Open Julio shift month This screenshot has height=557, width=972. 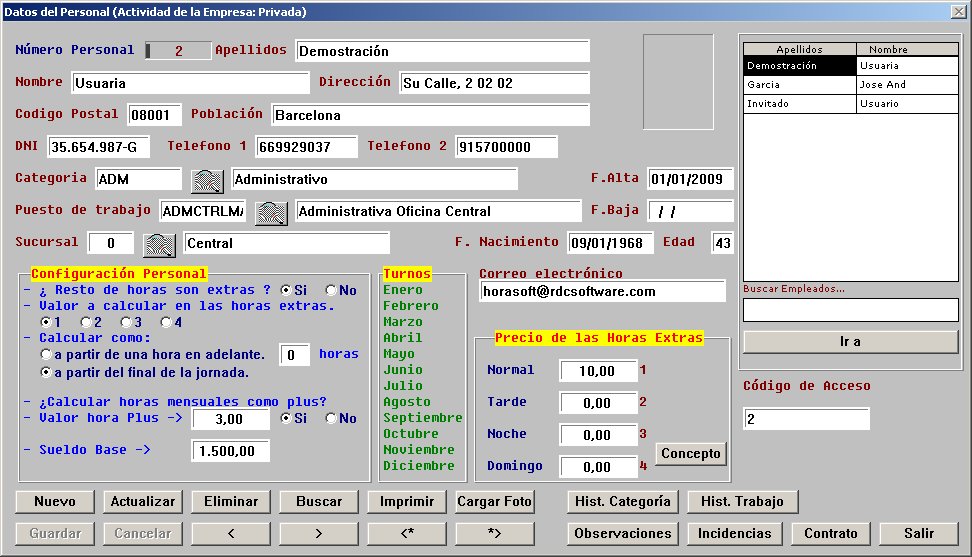403,386
